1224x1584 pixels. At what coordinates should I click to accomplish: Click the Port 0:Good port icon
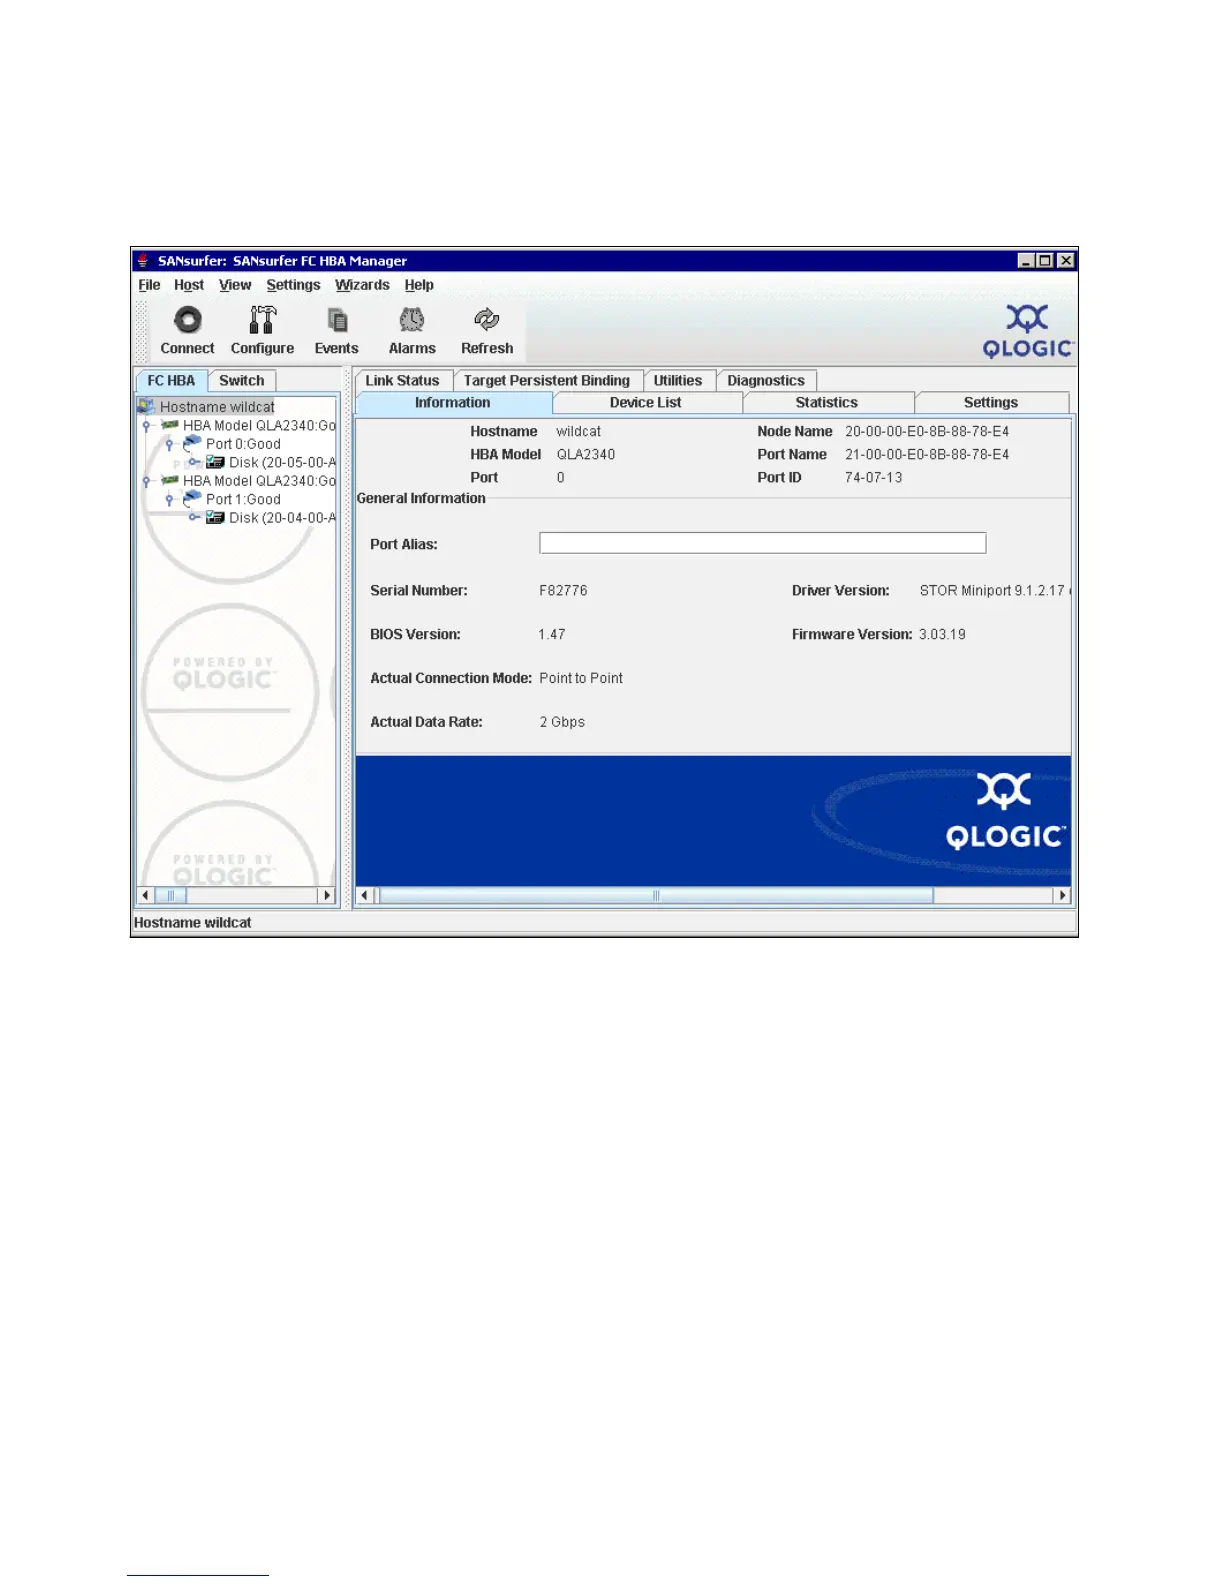coord(193,443)
